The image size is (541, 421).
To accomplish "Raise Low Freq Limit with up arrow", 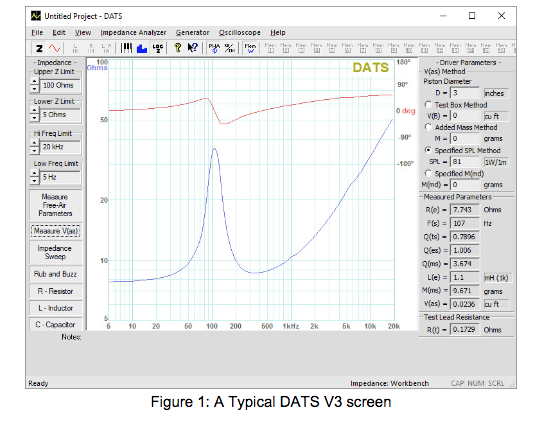I will pyautogui.click(x=34, y=174).
